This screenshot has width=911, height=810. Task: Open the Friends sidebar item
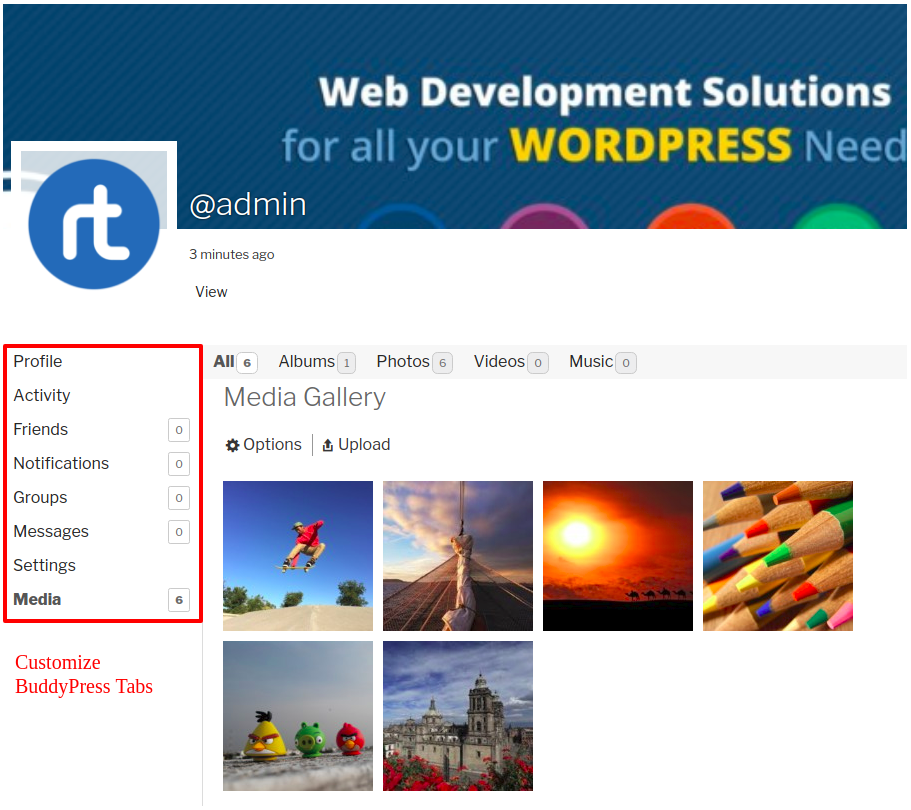41,430
